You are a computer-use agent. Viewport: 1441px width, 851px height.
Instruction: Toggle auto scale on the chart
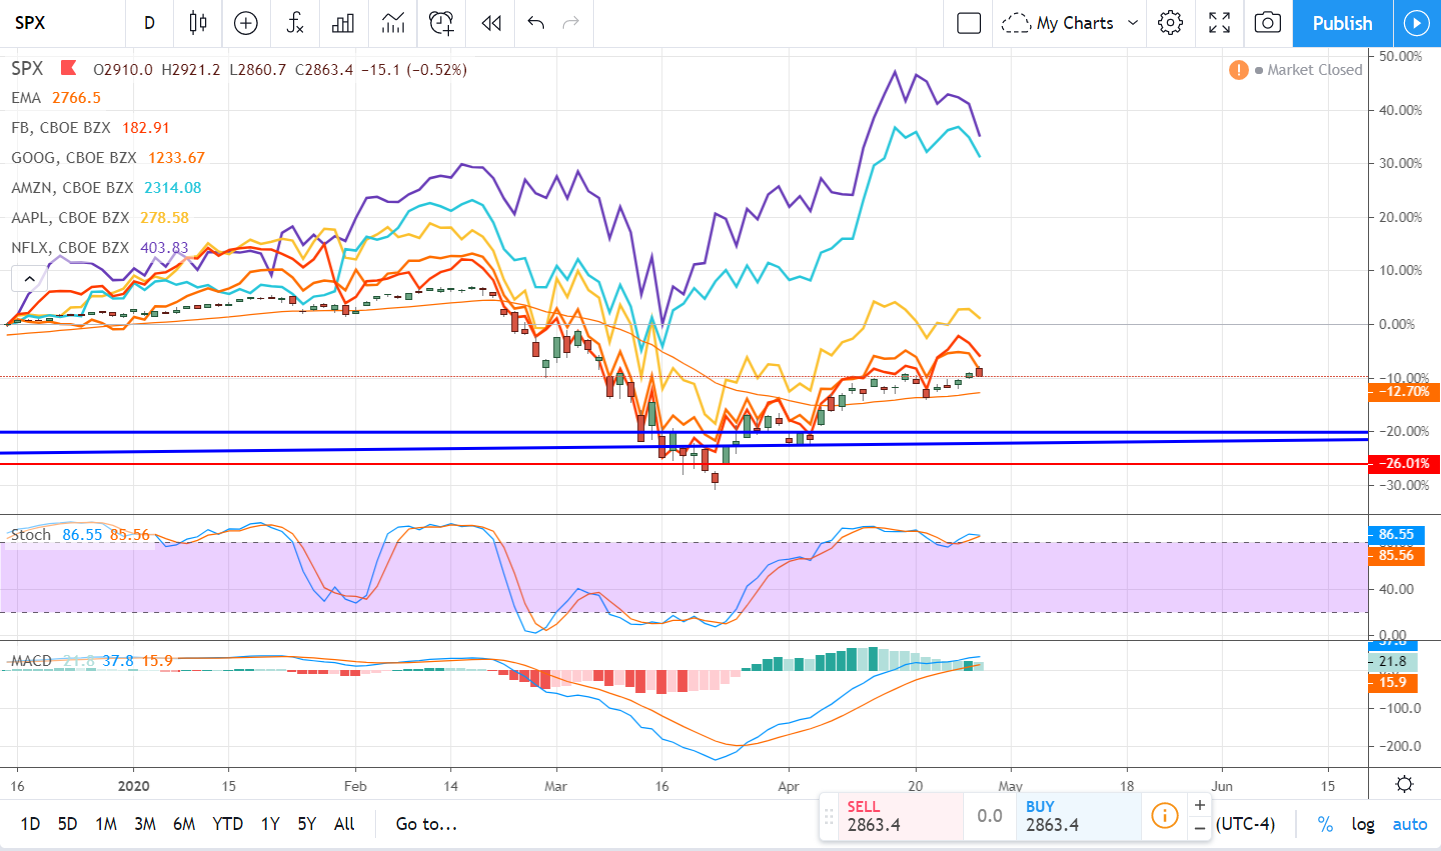(x=1409, y=823)
